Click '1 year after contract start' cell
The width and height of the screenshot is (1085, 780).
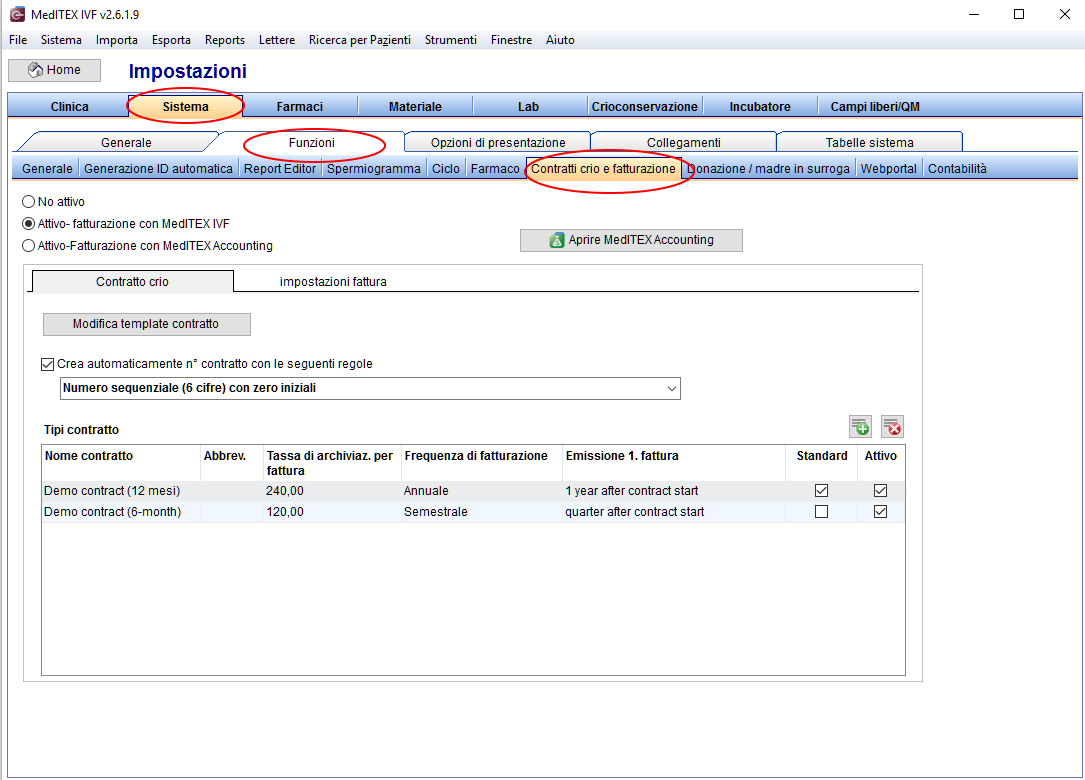[x=674, y=491]
